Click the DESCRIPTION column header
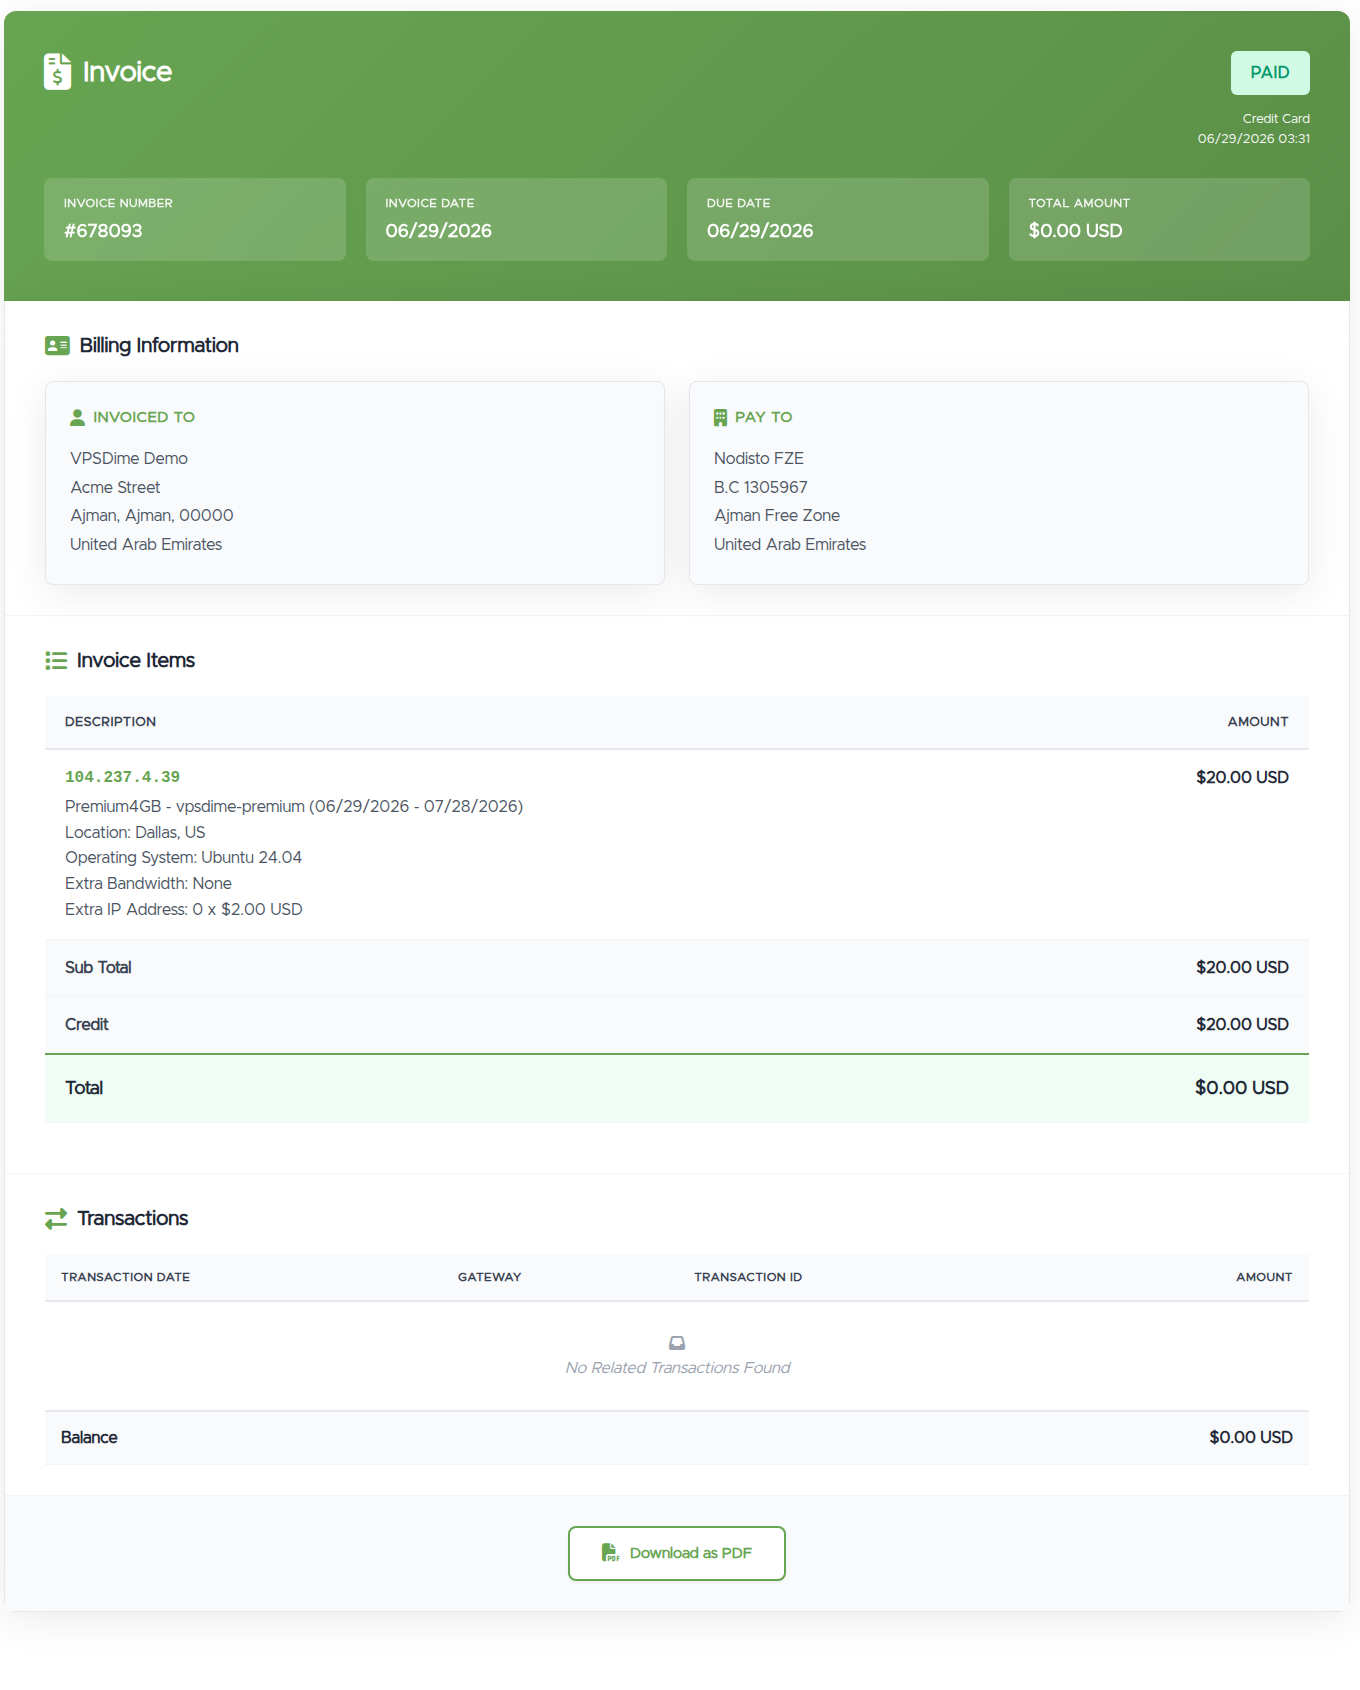The height and width of the screenshot is (1690, 1360). [110, 722]
